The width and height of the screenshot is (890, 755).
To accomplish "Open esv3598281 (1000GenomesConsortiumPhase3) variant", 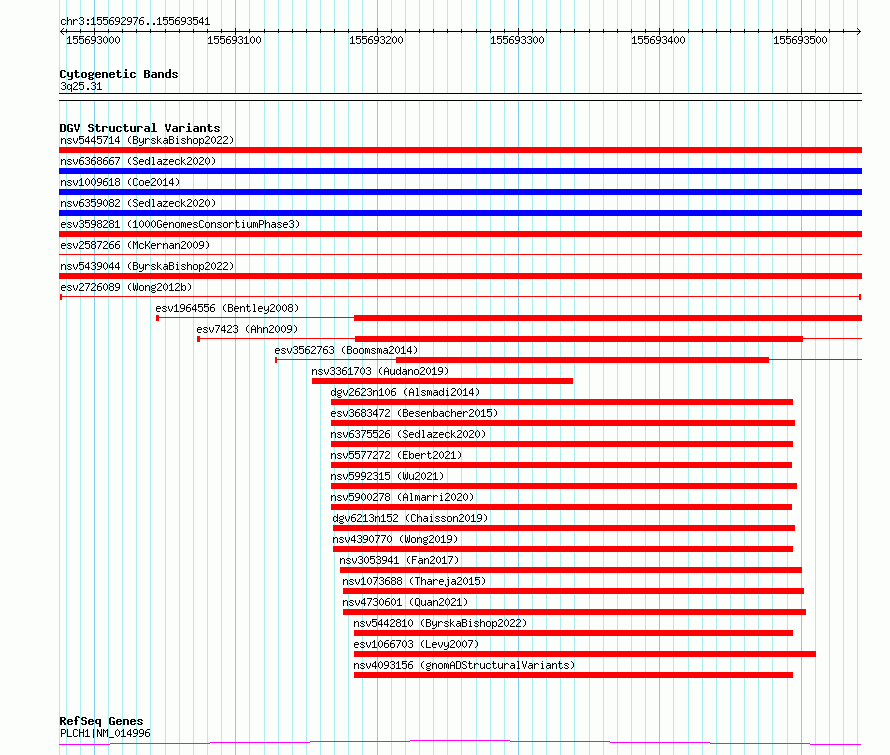I will click(x=180, y=224).
